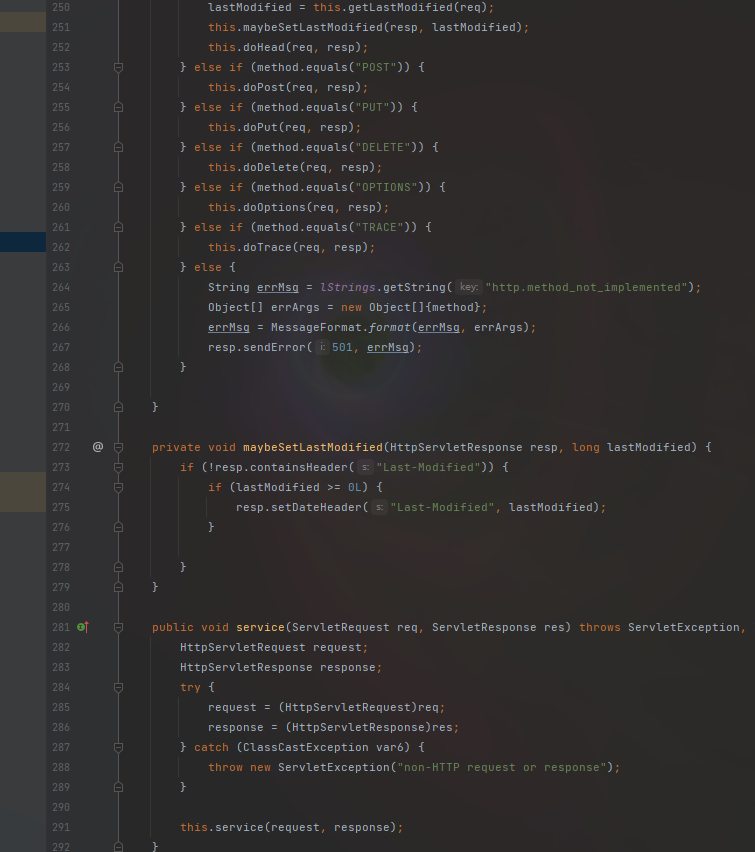Click the fold end marker on line 270
755x852 pixels.
point(118,407)
